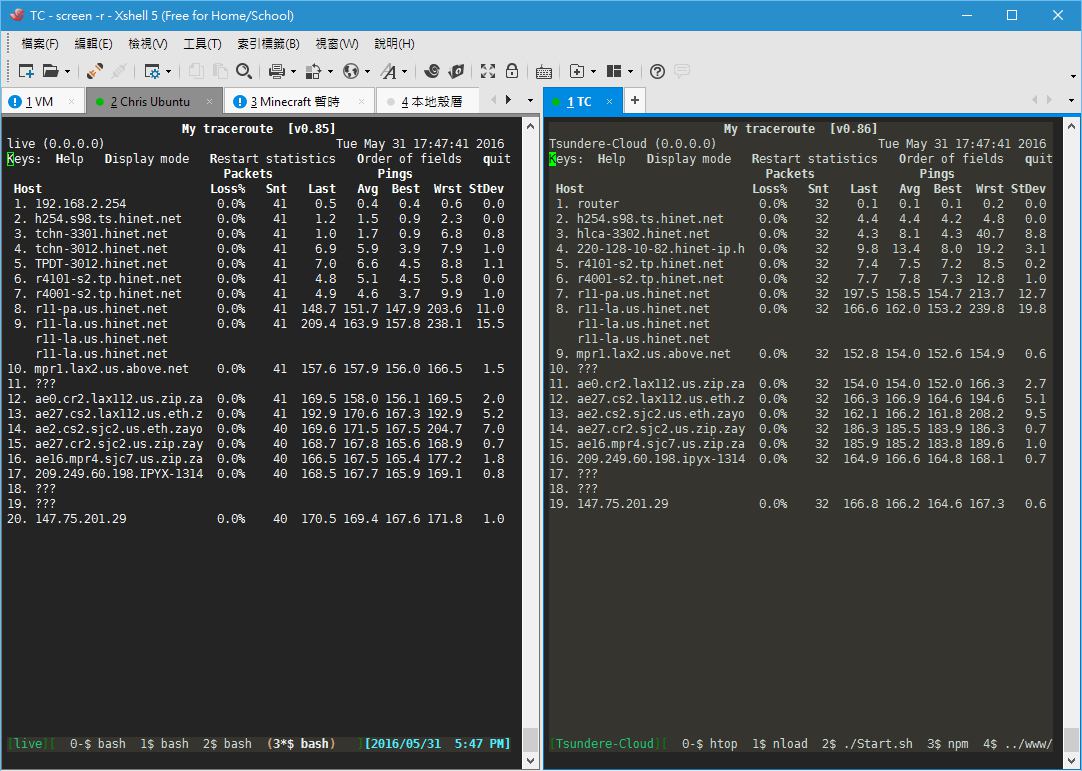Open the 工具(T) menu

[x=202, y=44]
